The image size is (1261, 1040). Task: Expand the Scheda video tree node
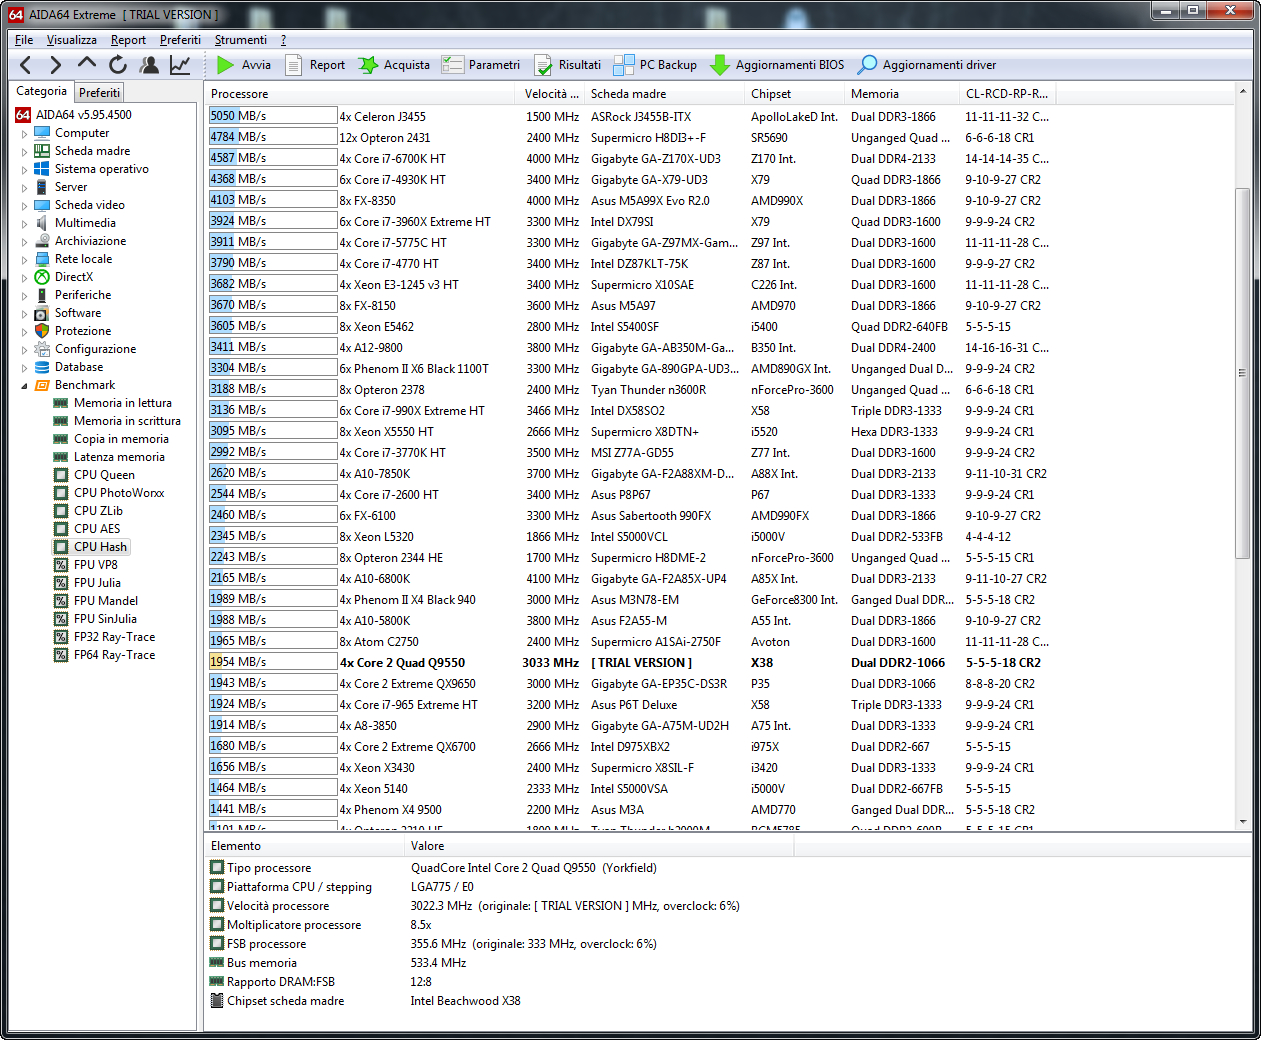pos(24,206)
